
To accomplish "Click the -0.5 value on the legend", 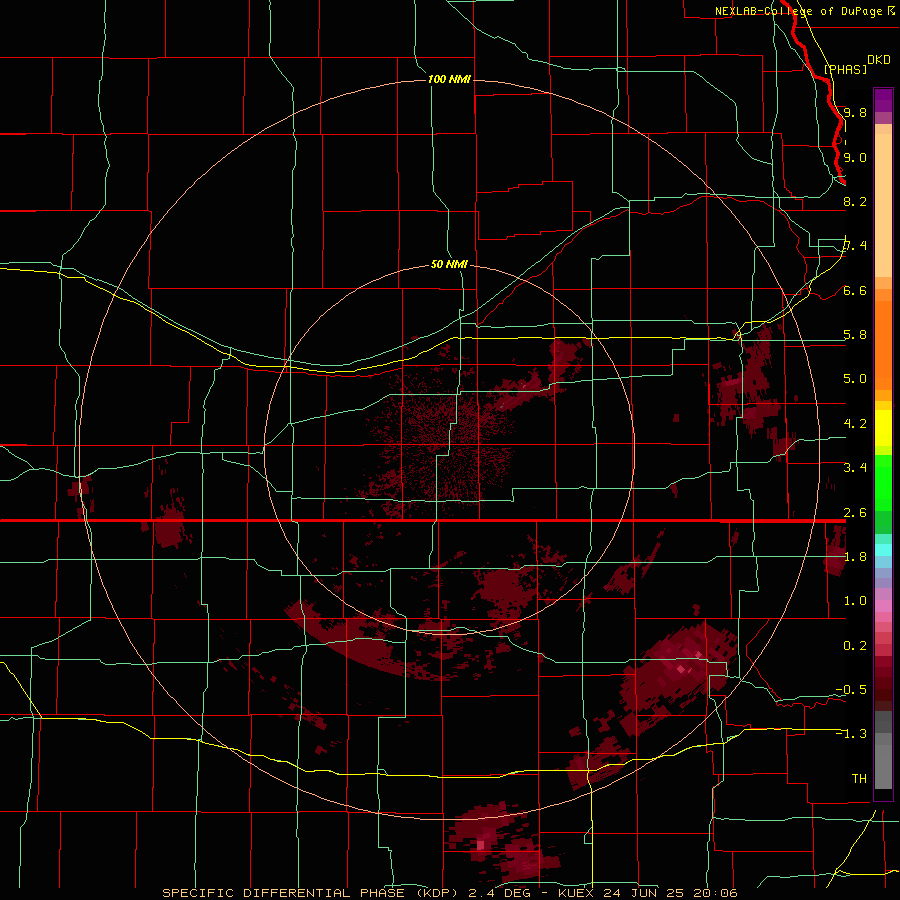I will 851,689.
